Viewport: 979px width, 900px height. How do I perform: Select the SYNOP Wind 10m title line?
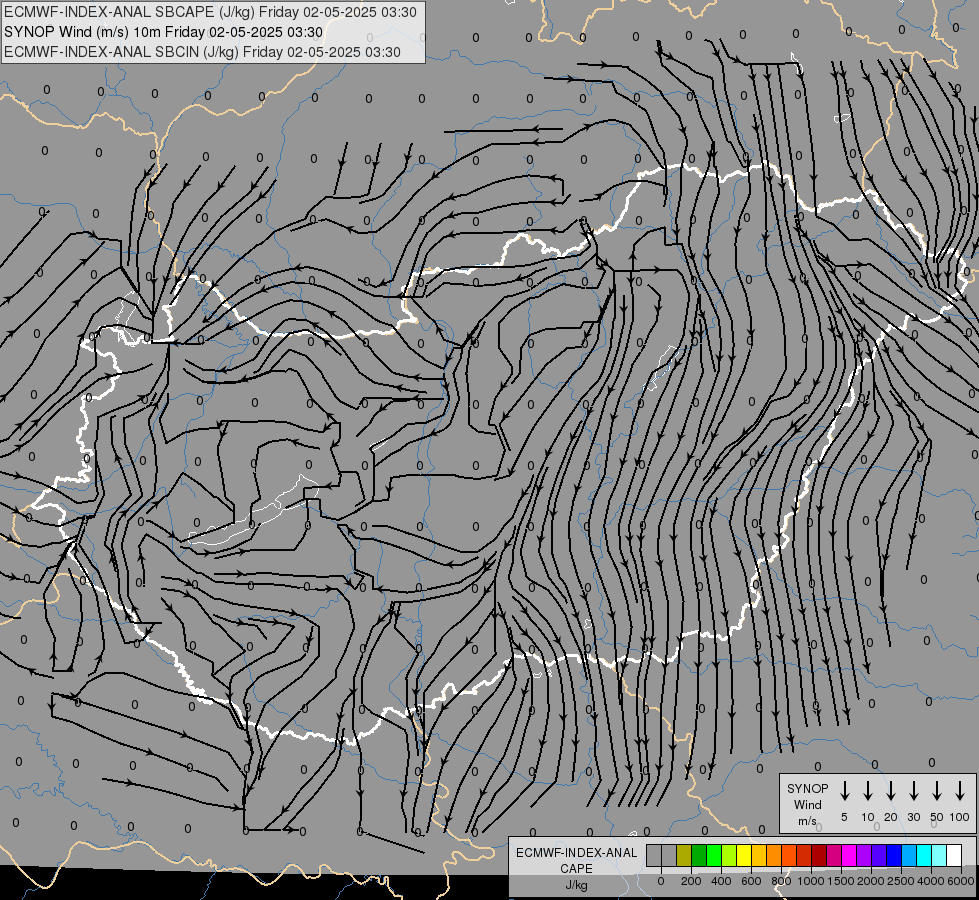(x=164, y=32)
